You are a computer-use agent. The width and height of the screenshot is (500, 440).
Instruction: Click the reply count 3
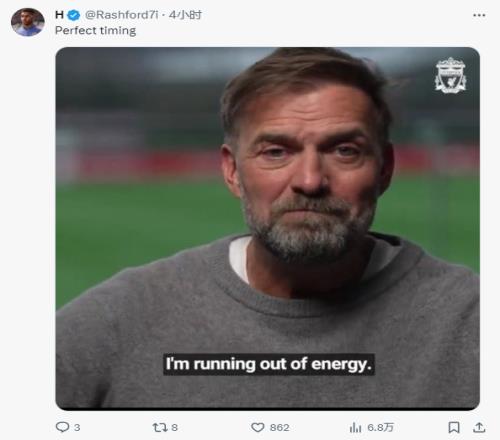77,427
